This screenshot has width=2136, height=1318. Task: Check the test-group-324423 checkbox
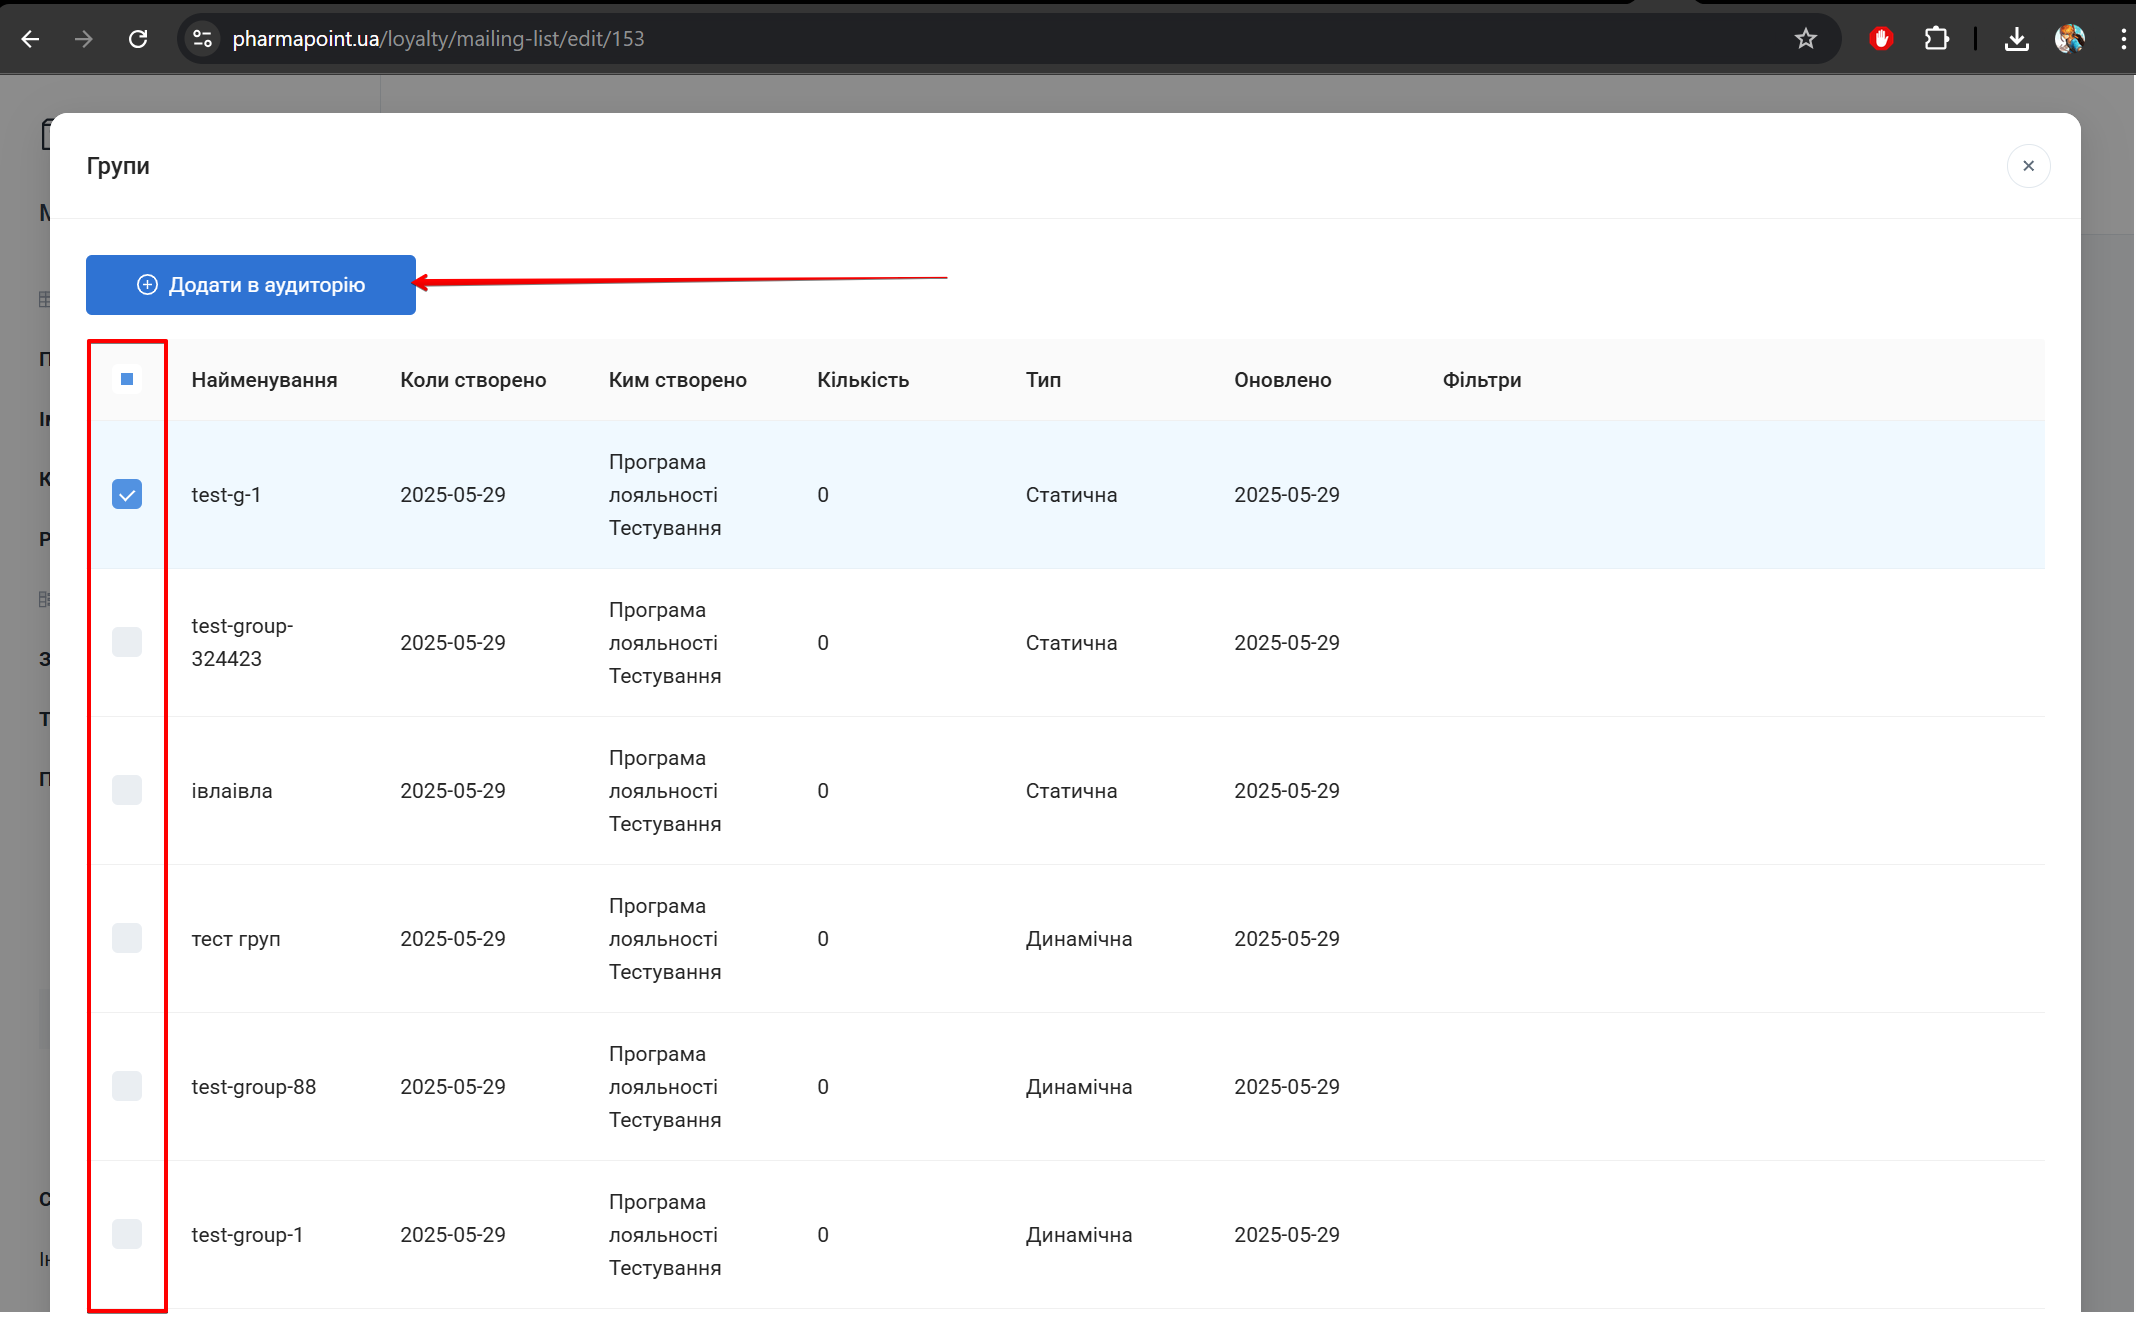coord(127,642)
